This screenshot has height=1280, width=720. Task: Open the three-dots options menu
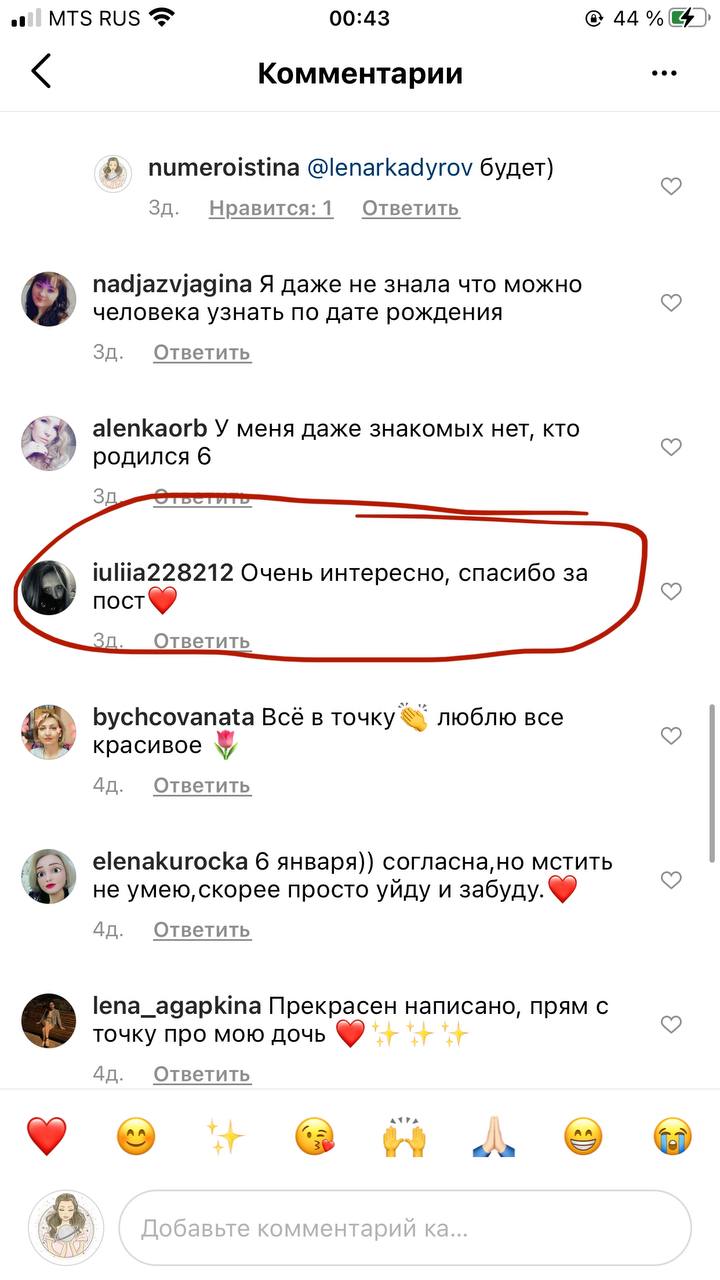pos(664,73)
